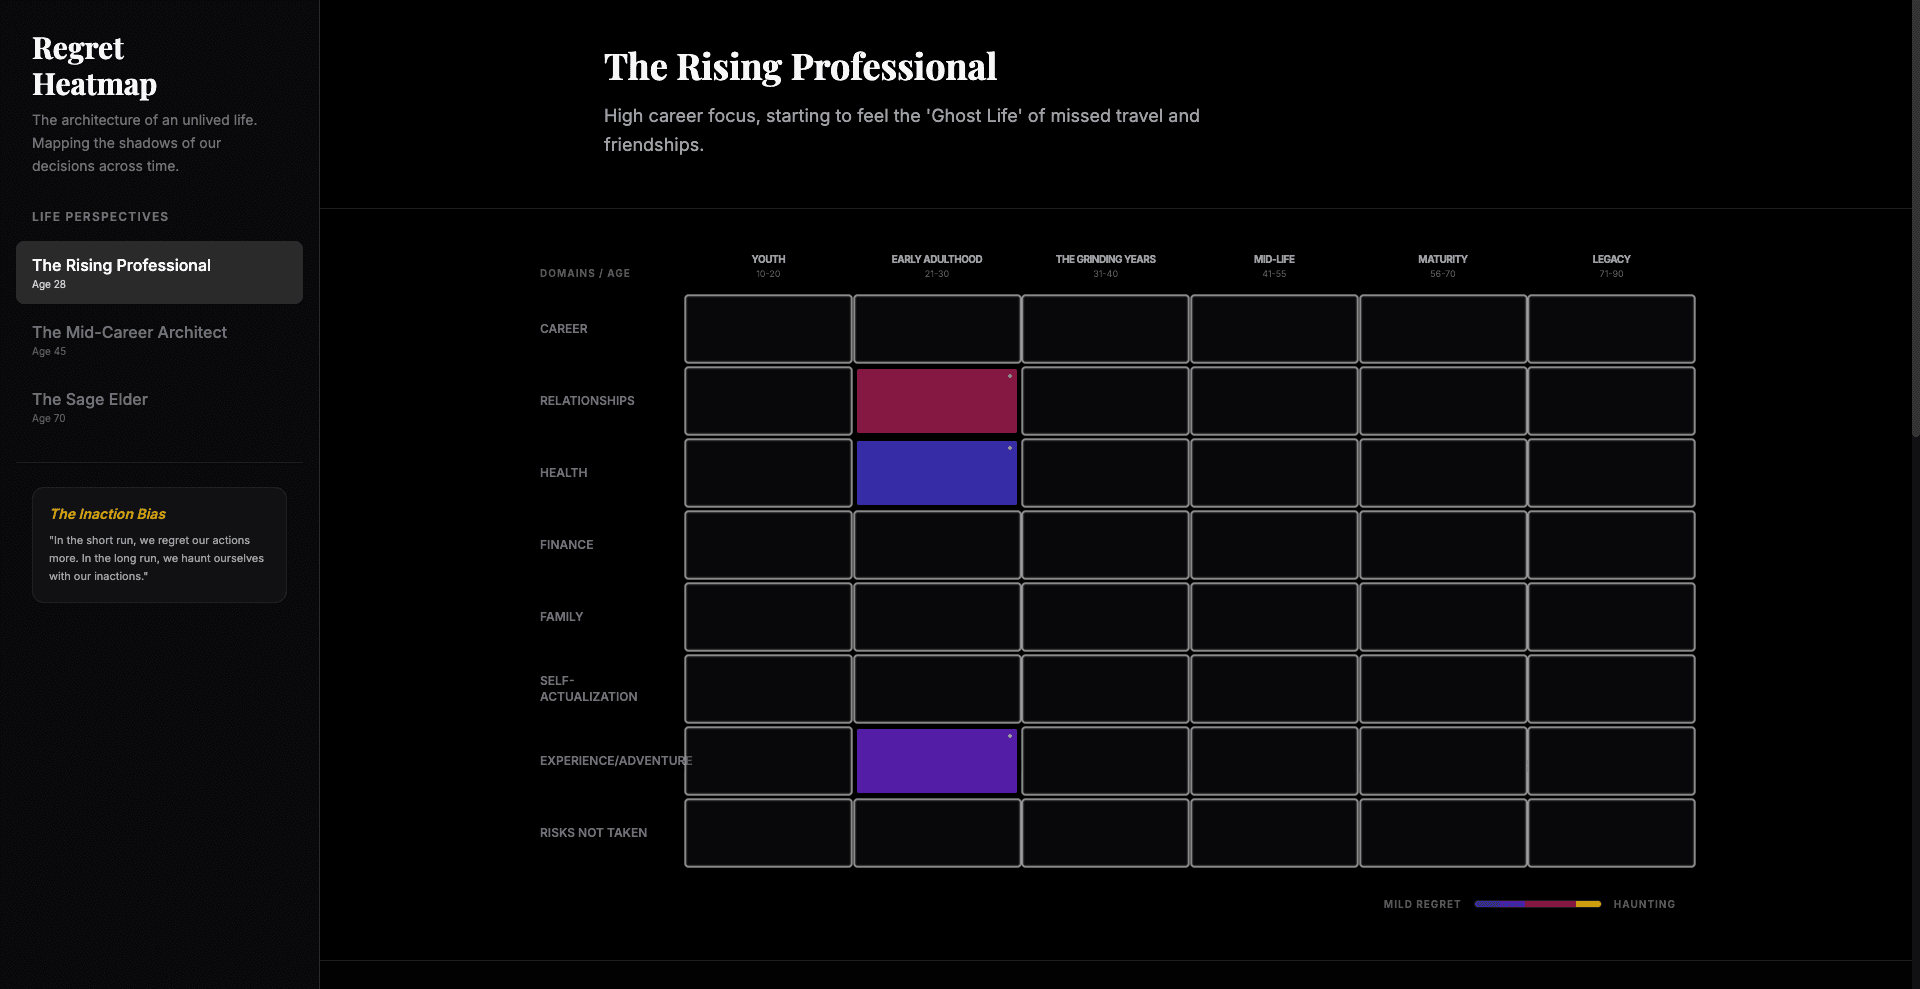The image size is (1920, 989).
Task: Click the Legacy column header
Action: point(1611,265)
